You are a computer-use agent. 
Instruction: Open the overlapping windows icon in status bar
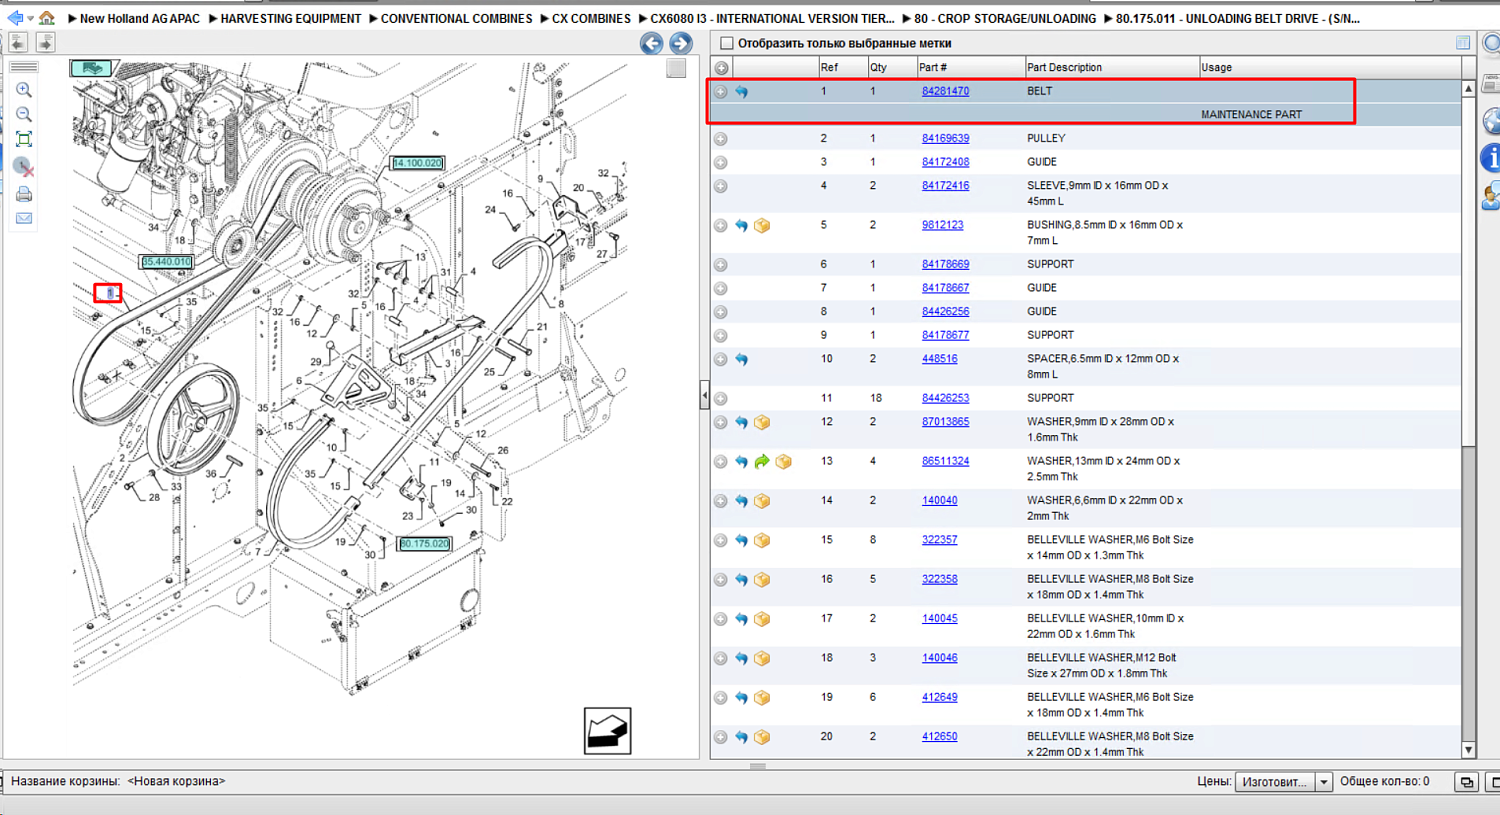coord(1467,782)
